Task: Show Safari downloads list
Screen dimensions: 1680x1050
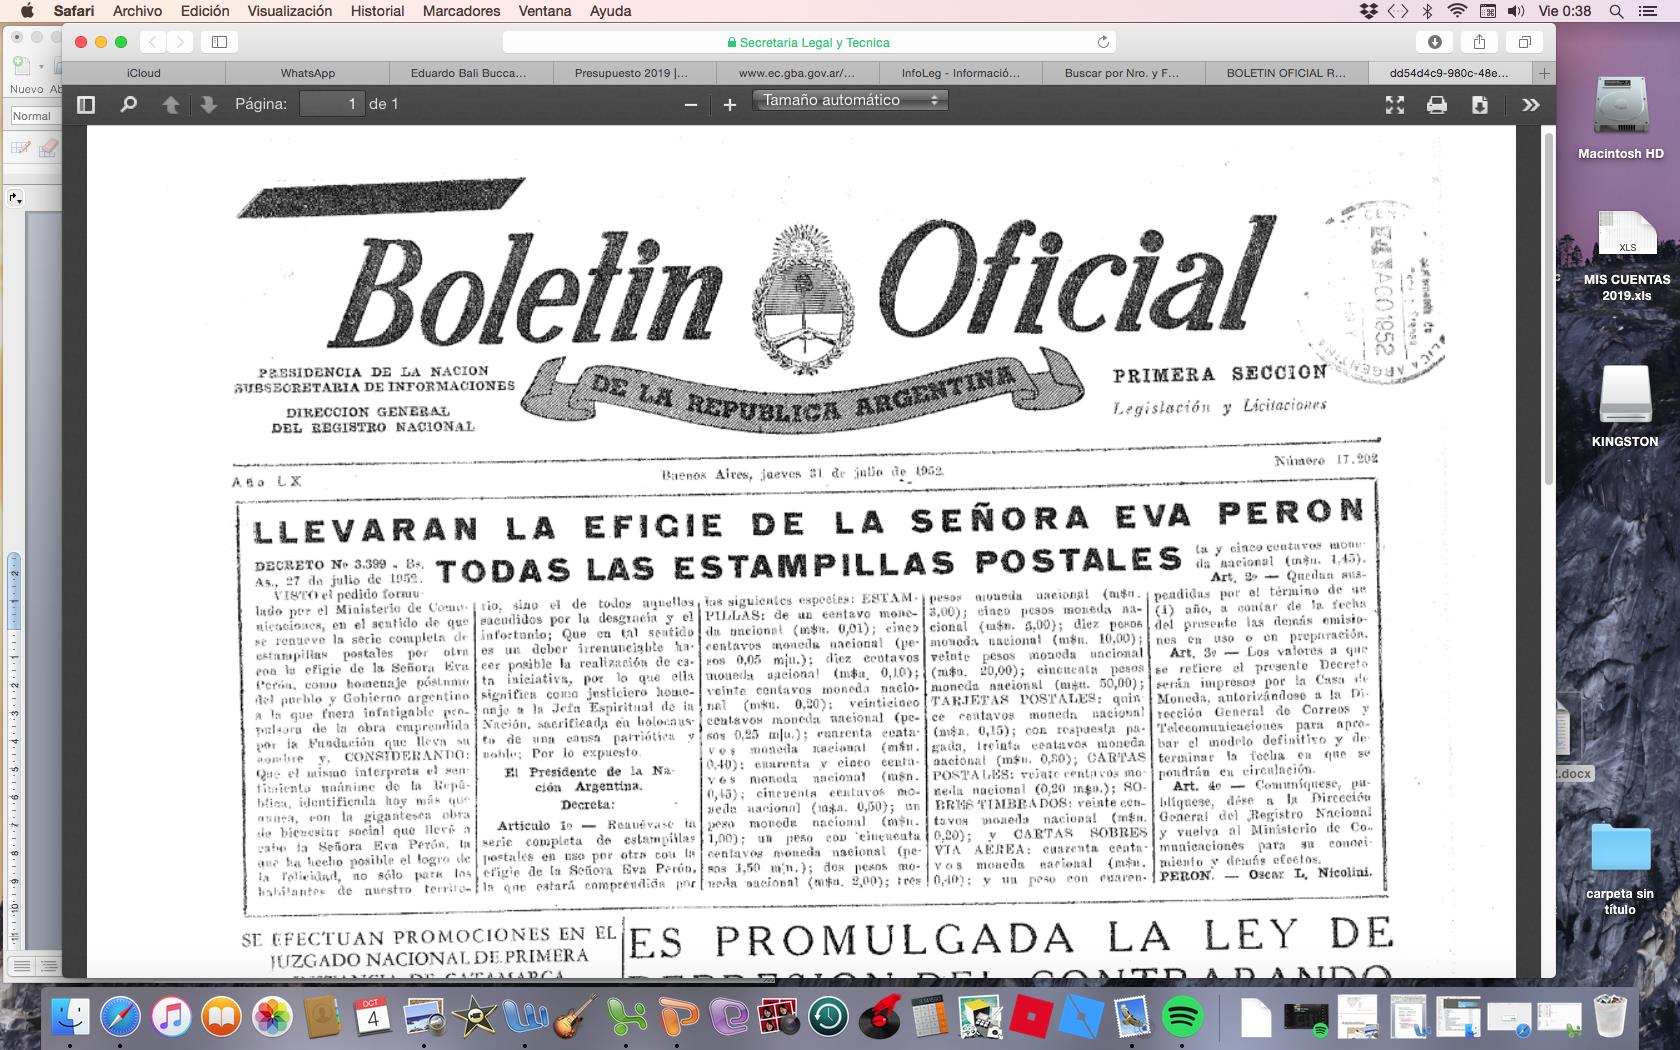Action: pyautogui.click(x=1435, y=42)
